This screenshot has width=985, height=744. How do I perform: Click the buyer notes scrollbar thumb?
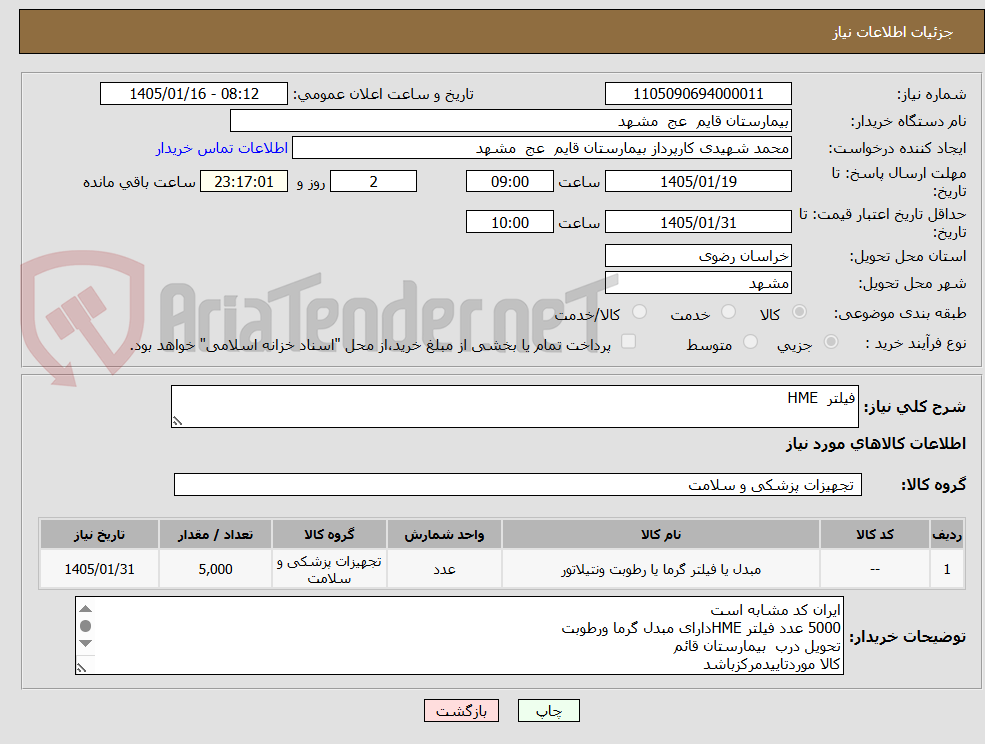(86, 626)
